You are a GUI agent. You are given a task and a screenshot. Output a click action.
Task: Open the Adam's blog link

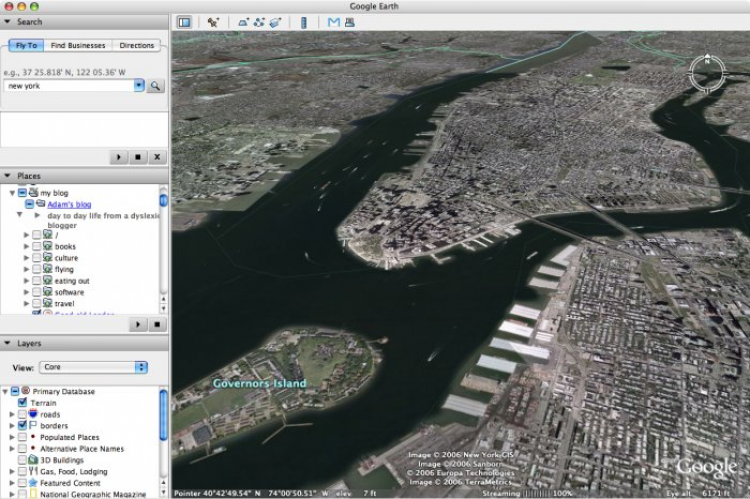pyautogui.click(x=69, y=204)
